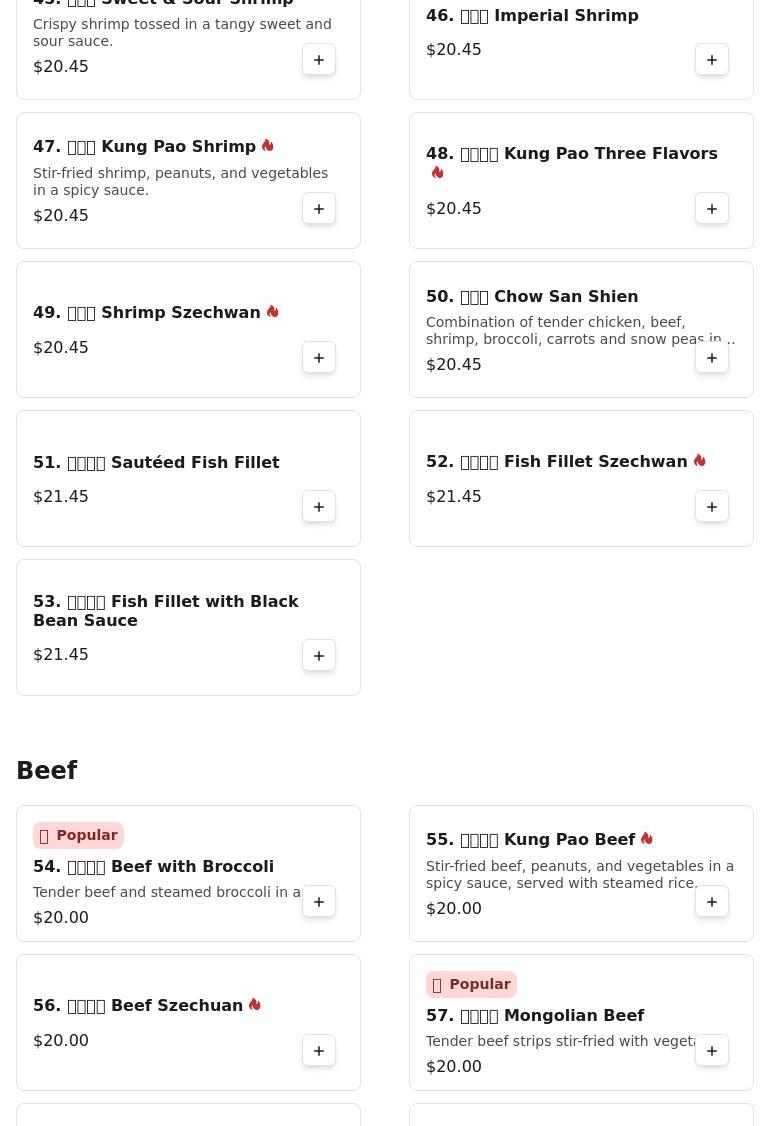Add Chow San Shien to cart
The image size is (770, 1126).
[712, 358]
